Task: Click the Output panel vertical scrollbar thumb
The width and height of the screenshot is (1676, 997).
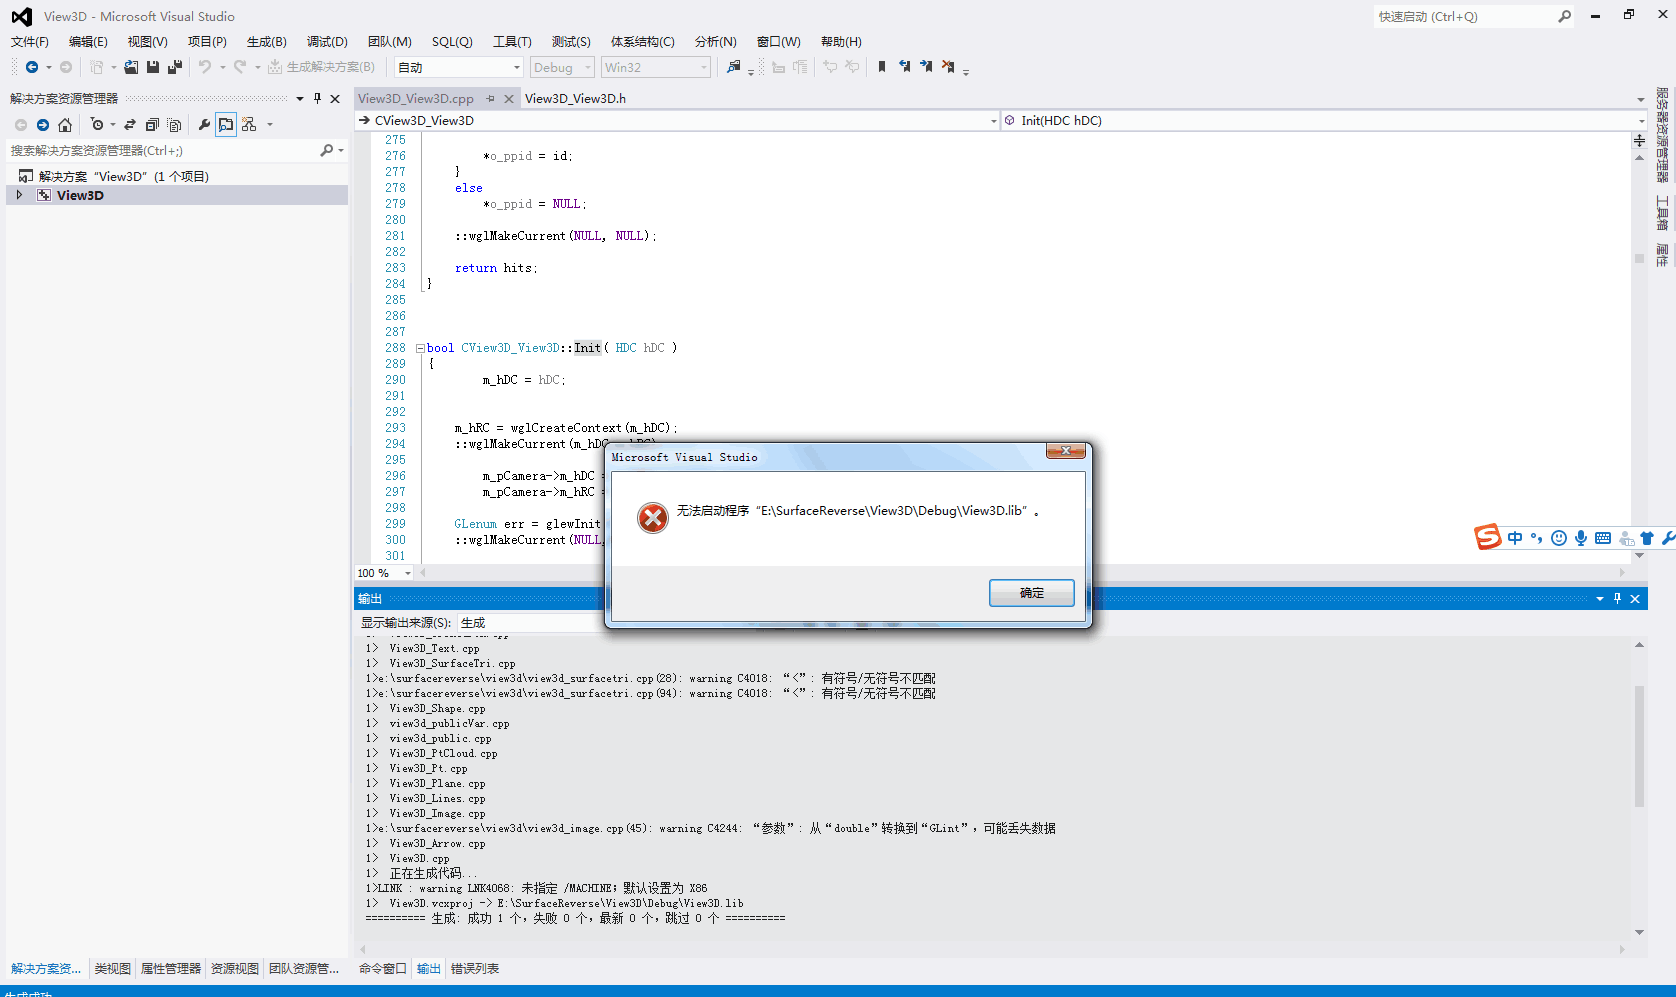Action: (x=1639, y=745)
